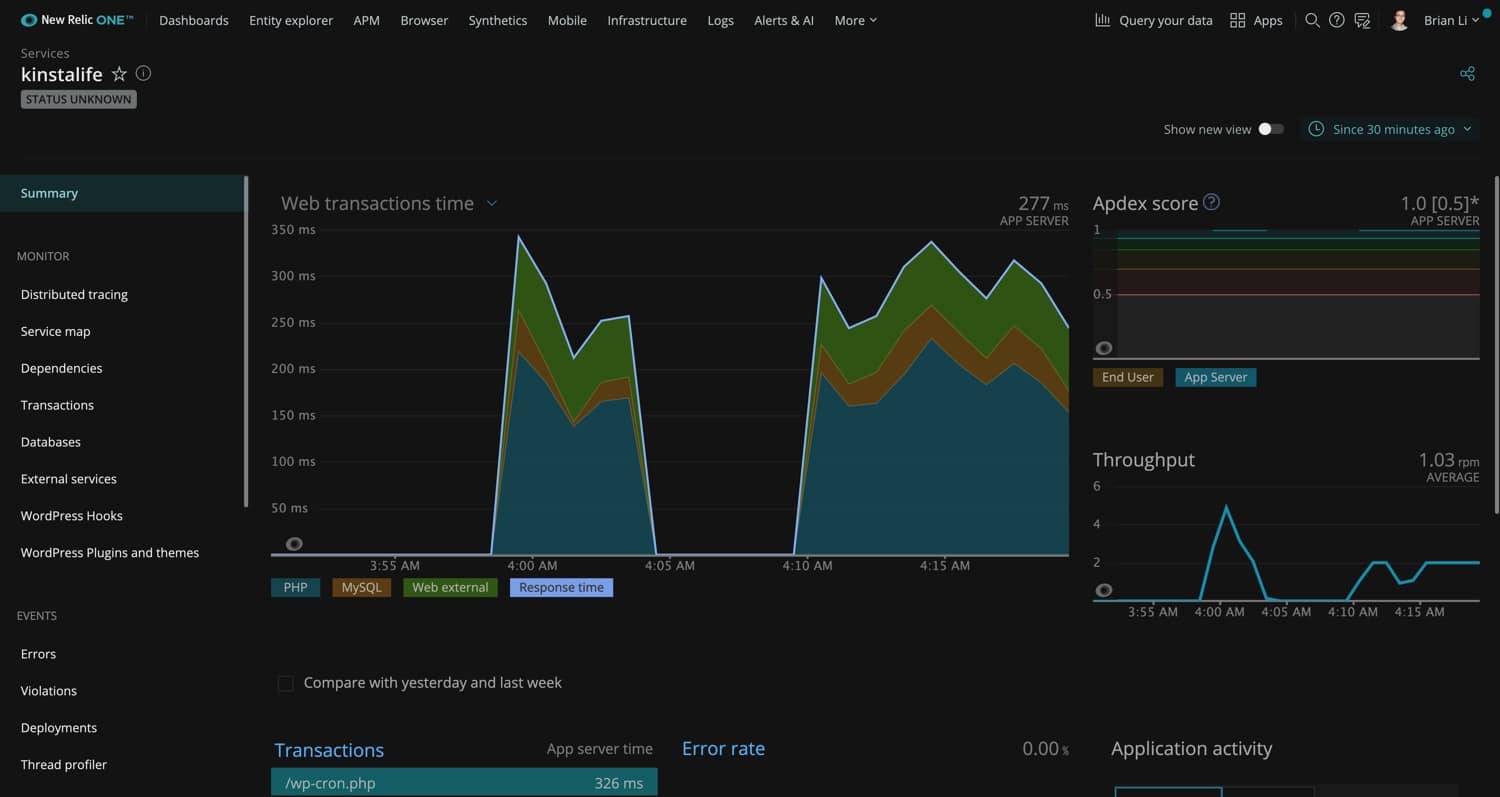Open Service map
The height and width of the screenshot is (797, 1500).
click(x=55, y=331)
